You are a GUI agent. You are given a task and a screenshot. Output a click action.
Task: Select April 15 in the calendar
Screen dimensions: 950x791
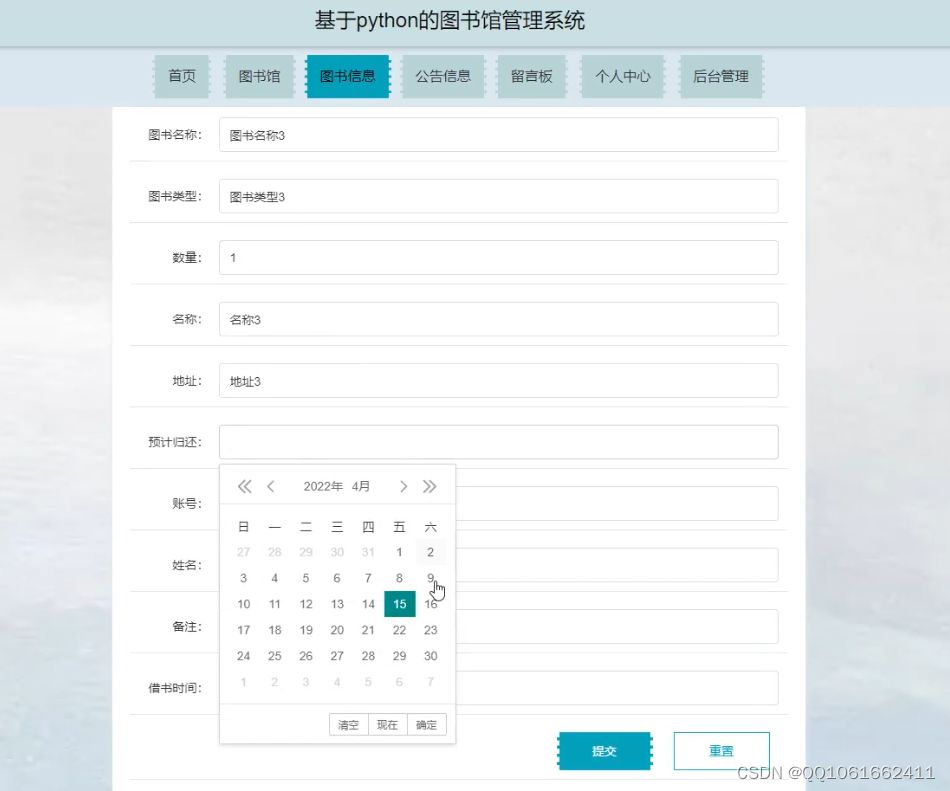point(399,604)
